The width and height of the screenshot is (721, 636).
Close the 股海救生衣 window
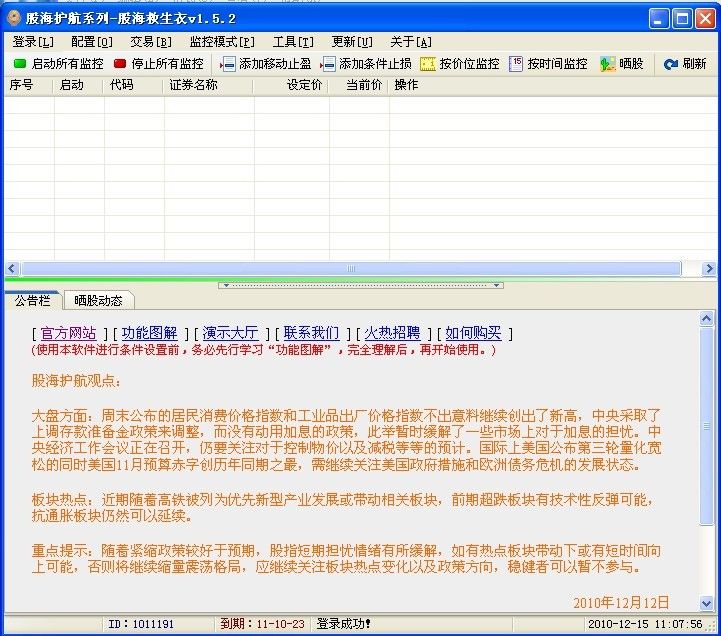point(705,19)
